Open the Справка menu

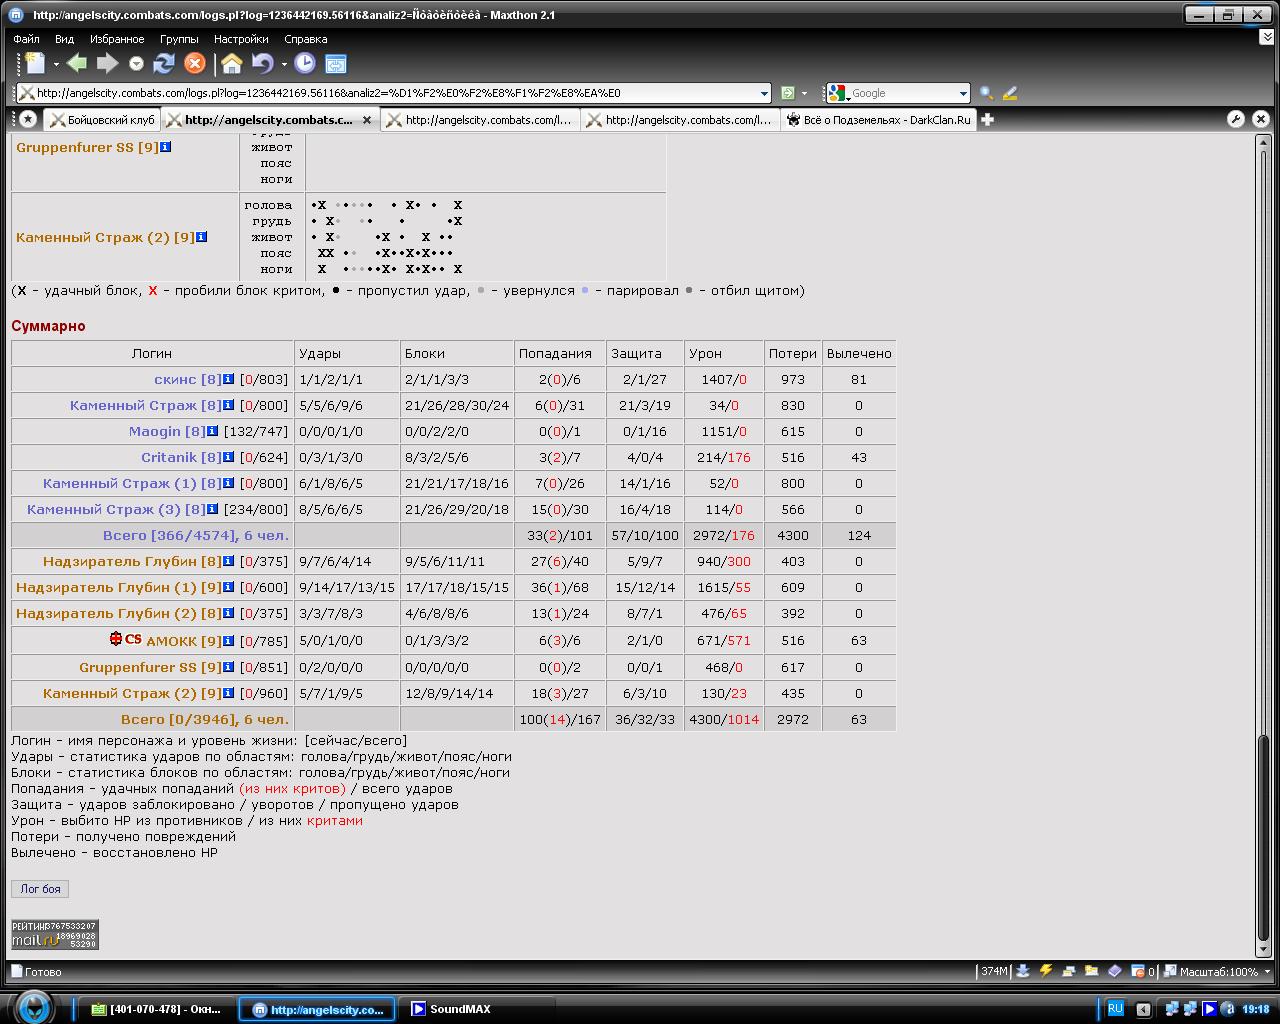(305, 39)
